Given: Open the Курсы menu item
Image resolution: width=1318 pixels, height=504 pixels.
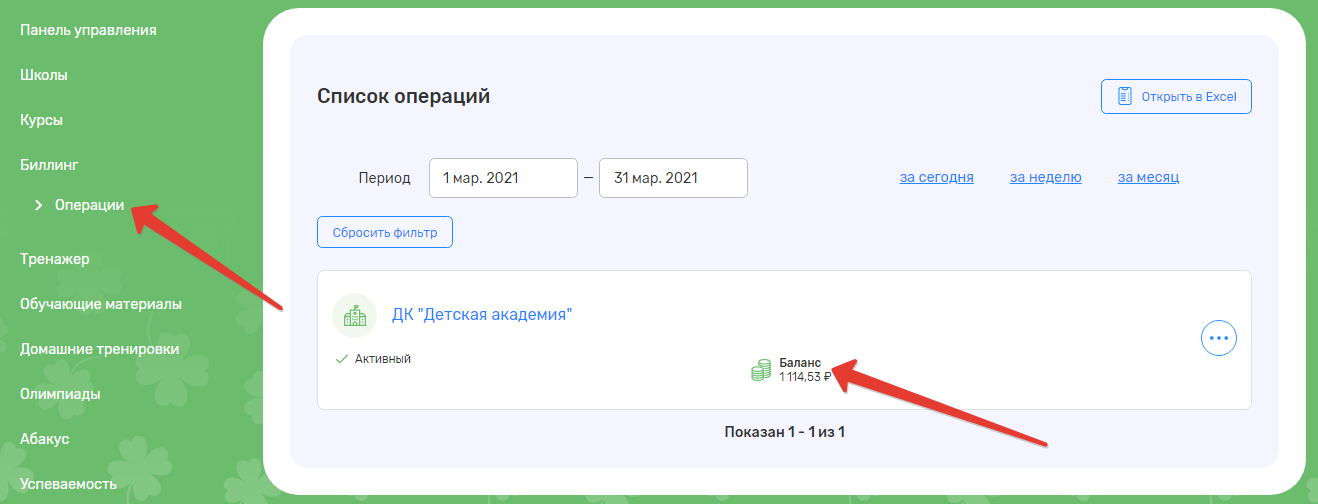Looking at the screenshot, I should tap(42, 120).
